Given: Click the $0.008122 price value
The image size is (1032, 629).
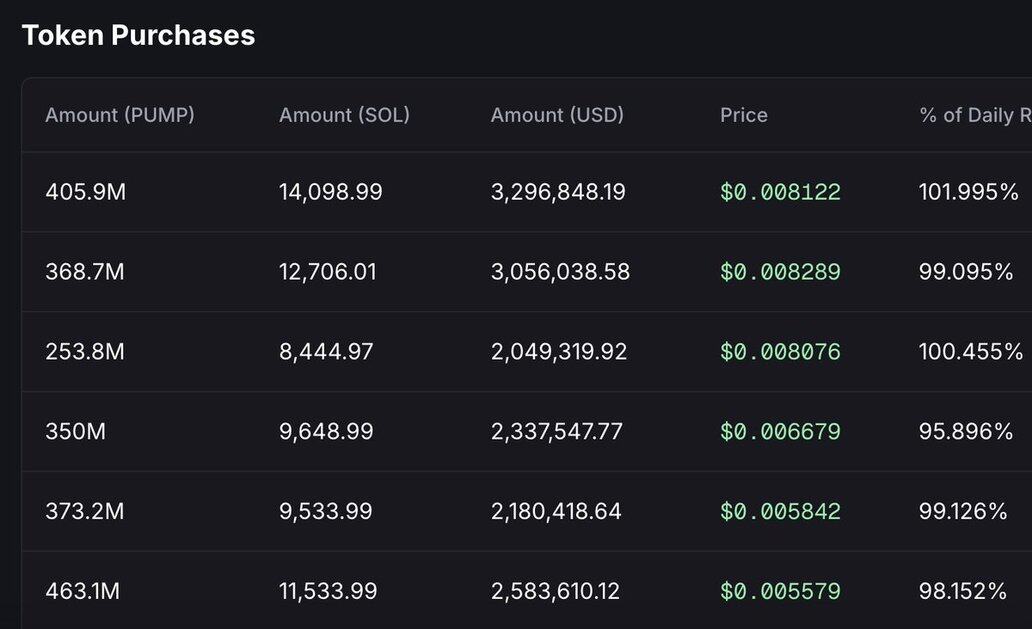Looking at the screenshot, I should pos(780,192).
